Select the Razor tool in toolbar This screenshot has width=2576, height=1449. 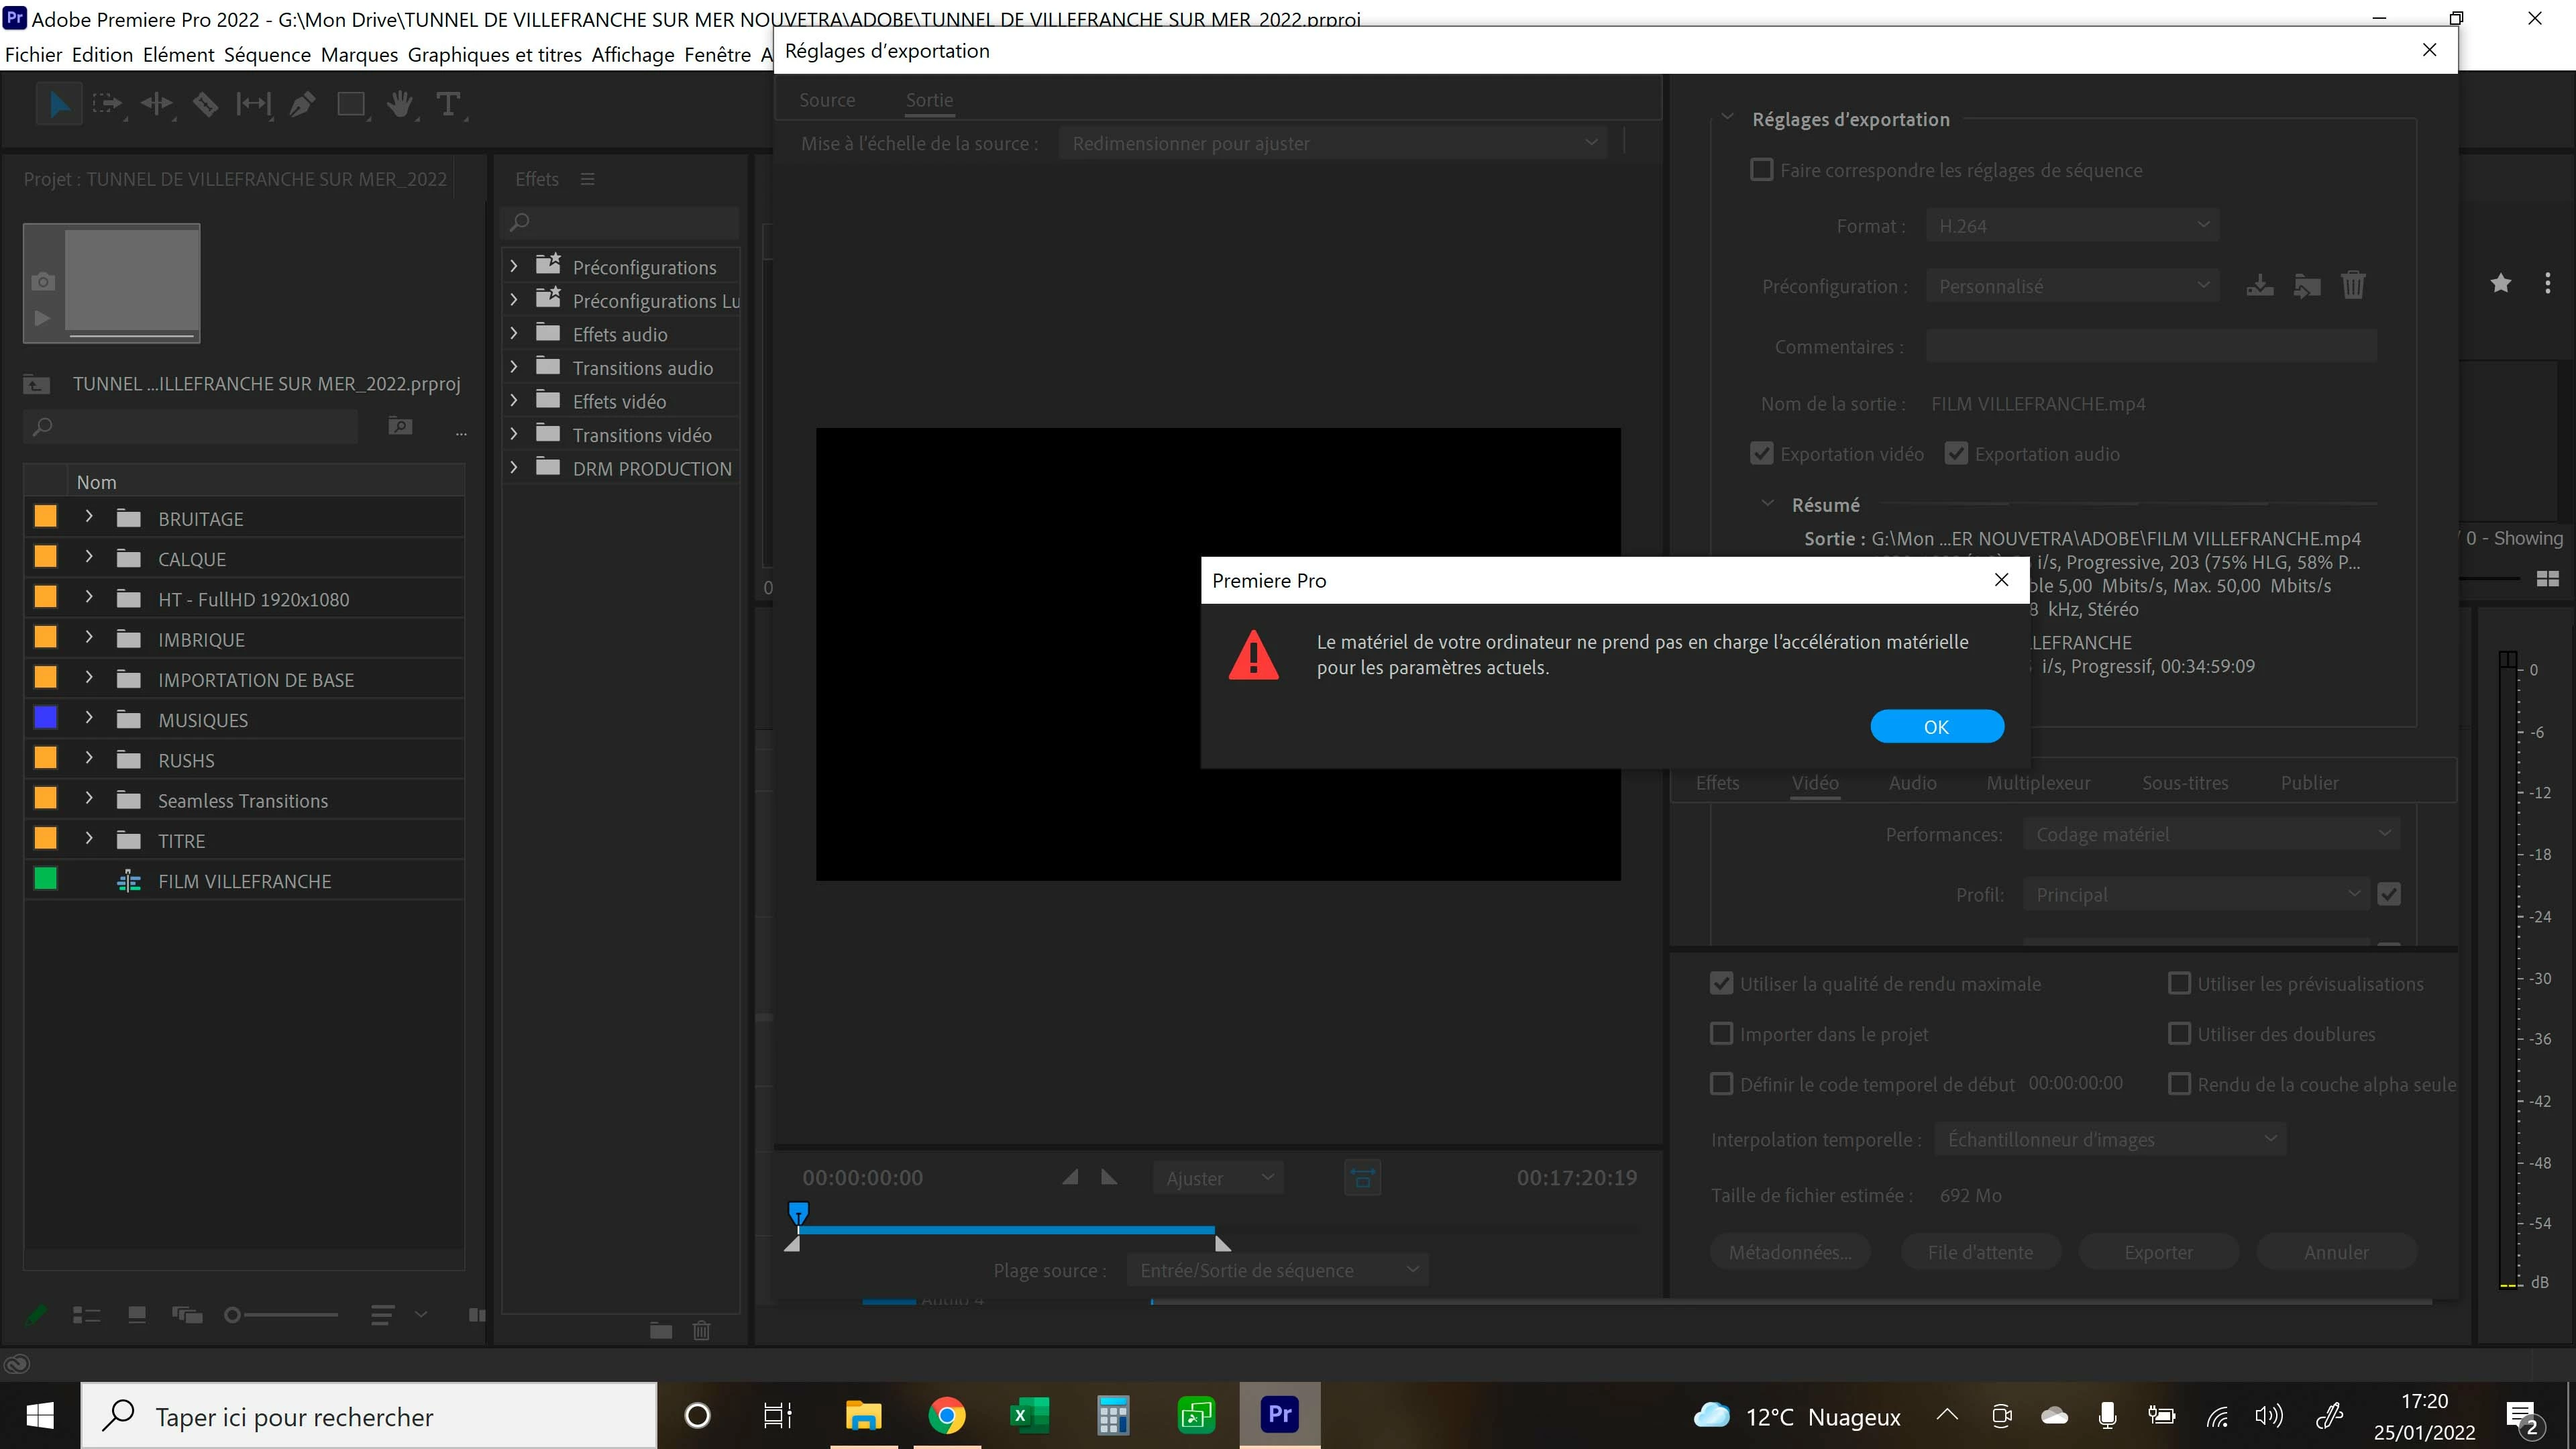[x=205, y=104]
